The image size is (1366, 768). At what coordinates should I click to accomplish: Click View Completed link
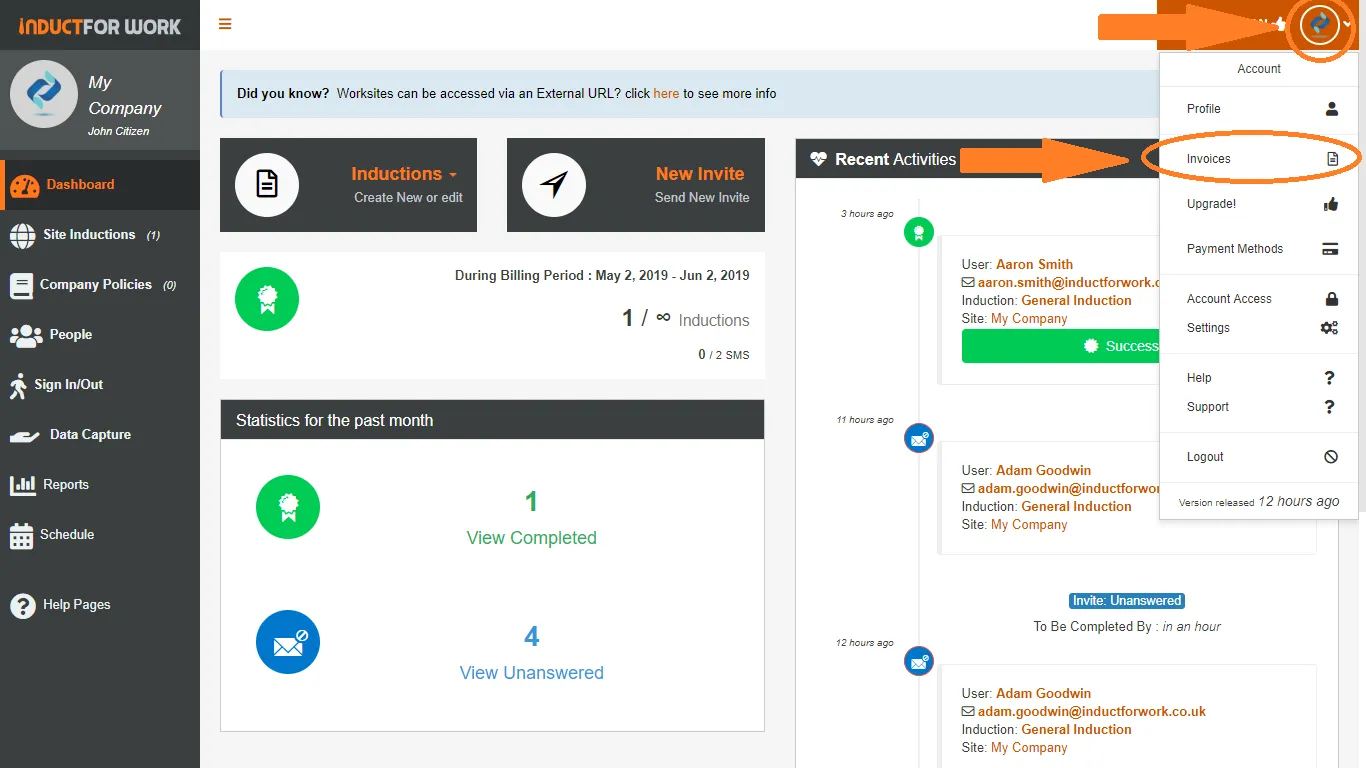(531, 538)
